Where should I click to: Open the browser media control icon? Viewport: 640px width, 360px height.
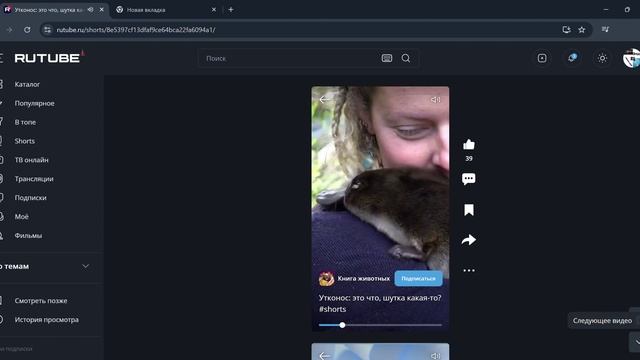605,29
